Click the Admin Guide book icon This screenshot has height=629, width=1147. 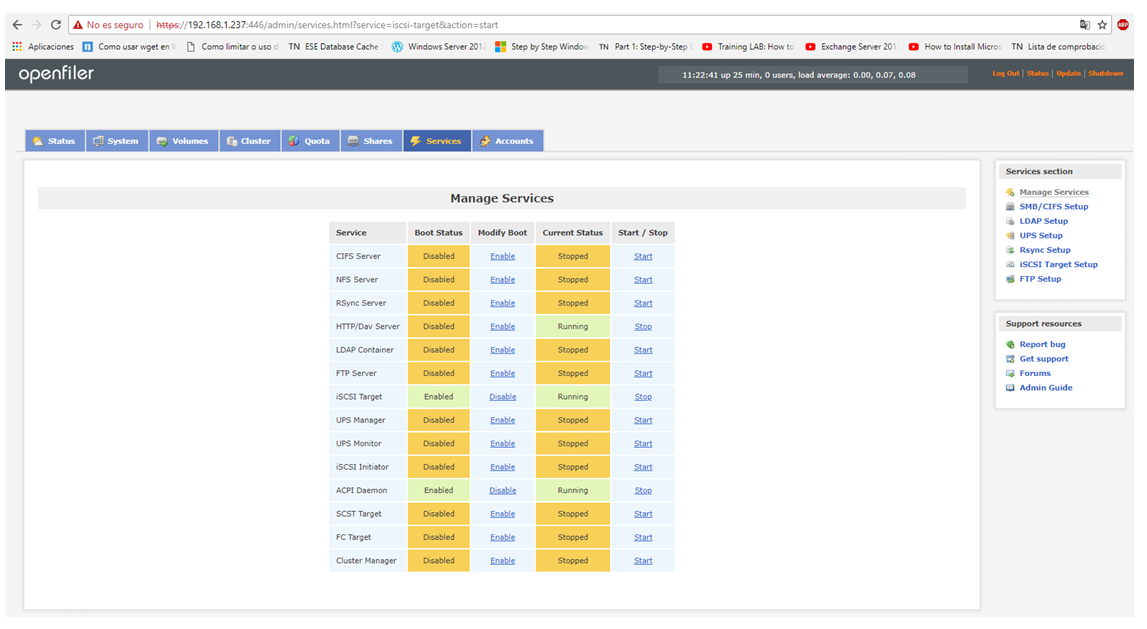coord(1010,388)
